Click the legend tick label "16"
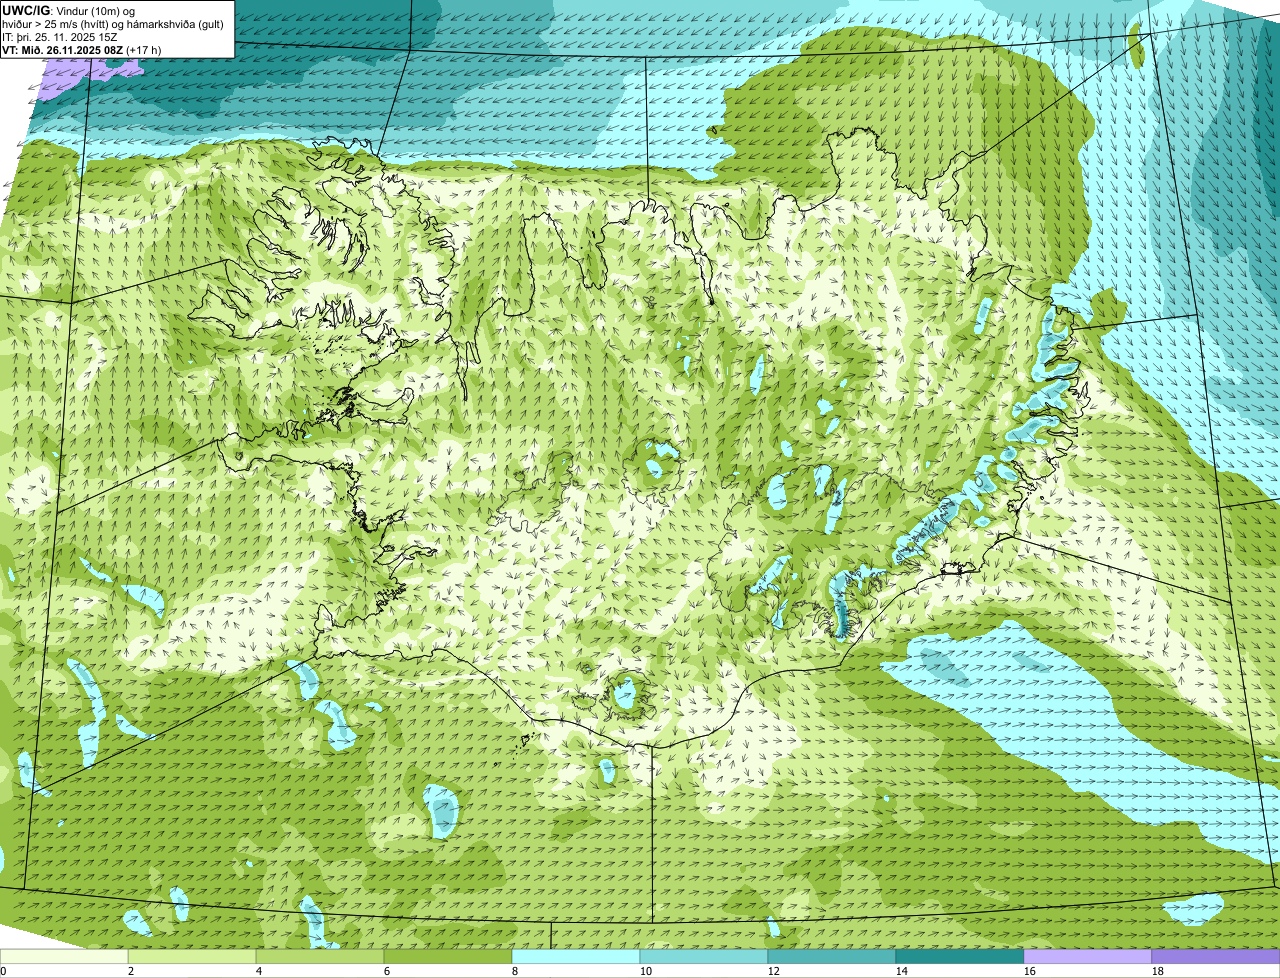 pos(1029,971)
